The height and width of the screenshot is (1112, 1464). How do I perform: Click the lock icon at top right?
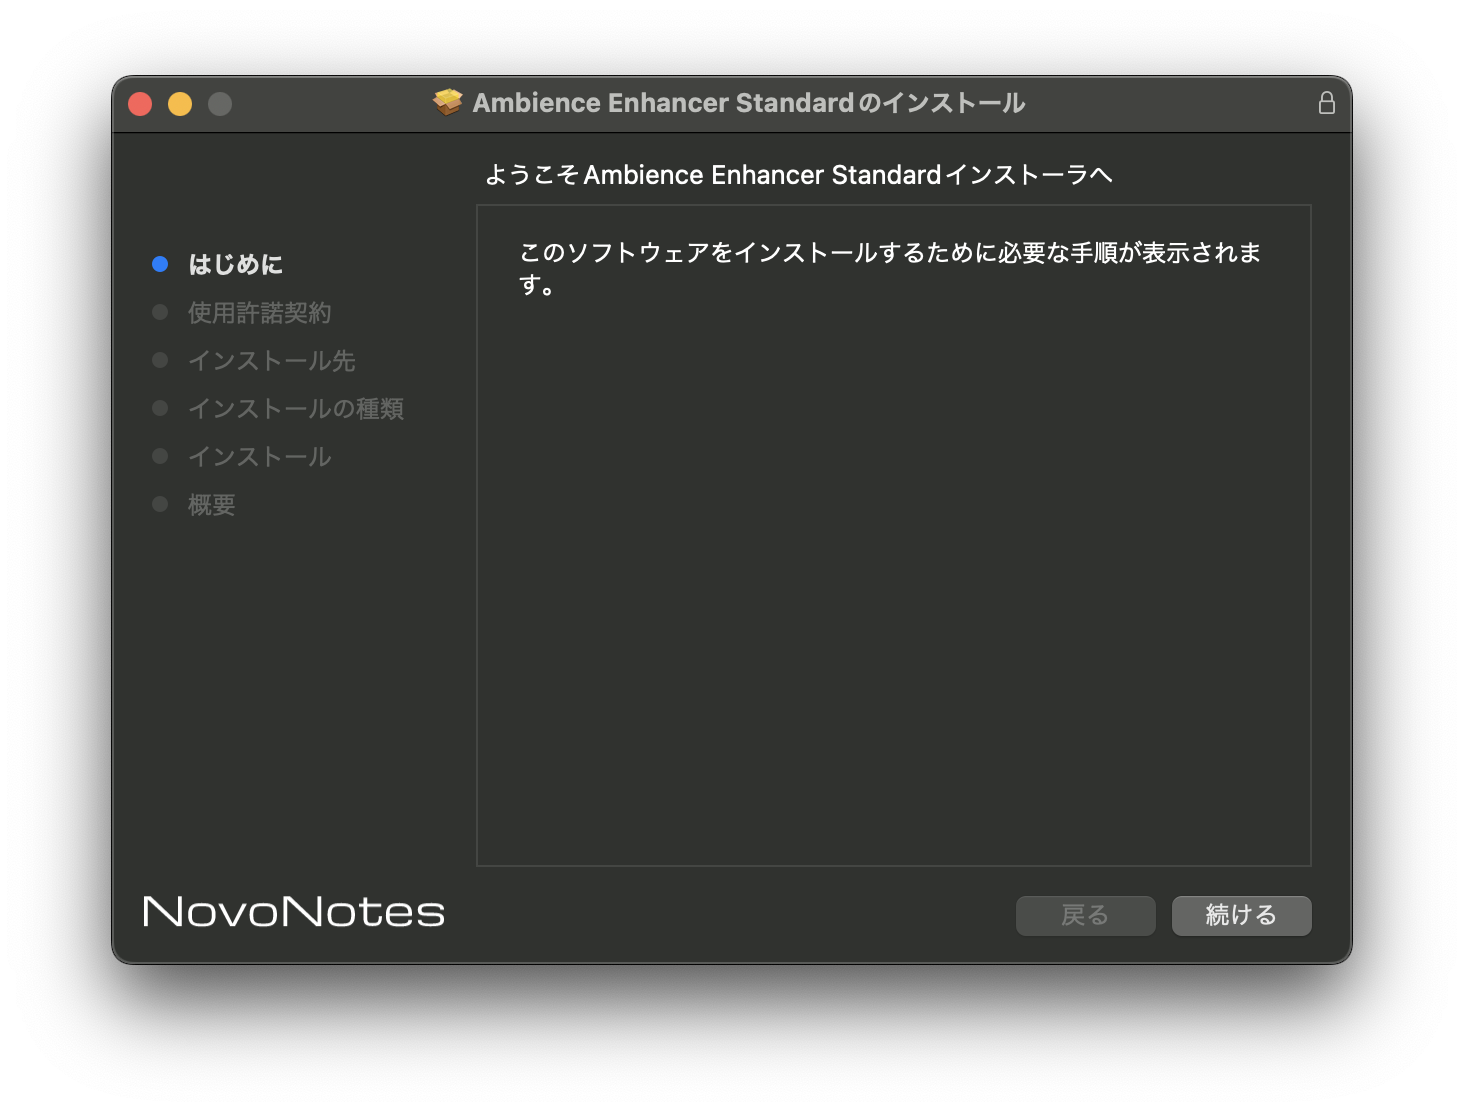1327,102
